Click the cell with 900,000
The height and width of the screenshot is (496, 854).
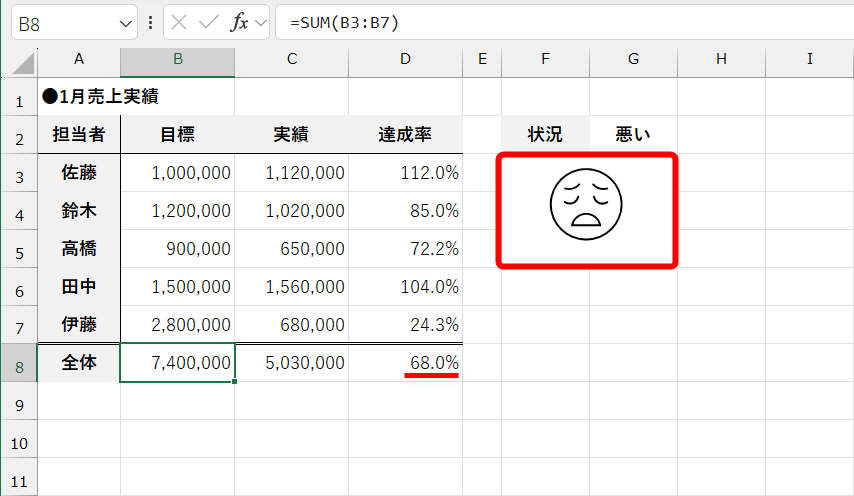(178, 249)
